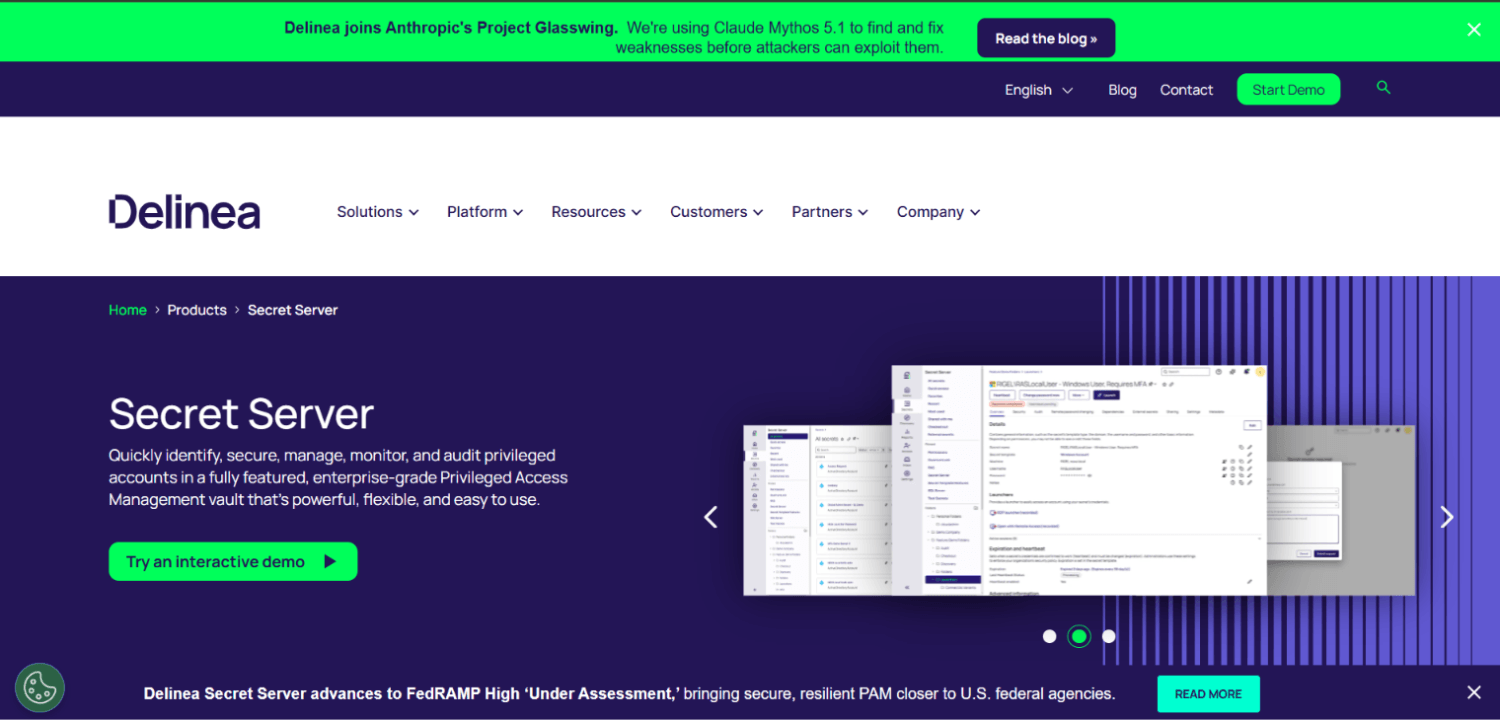This screenshot has width=1500, height=720.
Task: Select the third carousel dot
Action: [1109, 636]
